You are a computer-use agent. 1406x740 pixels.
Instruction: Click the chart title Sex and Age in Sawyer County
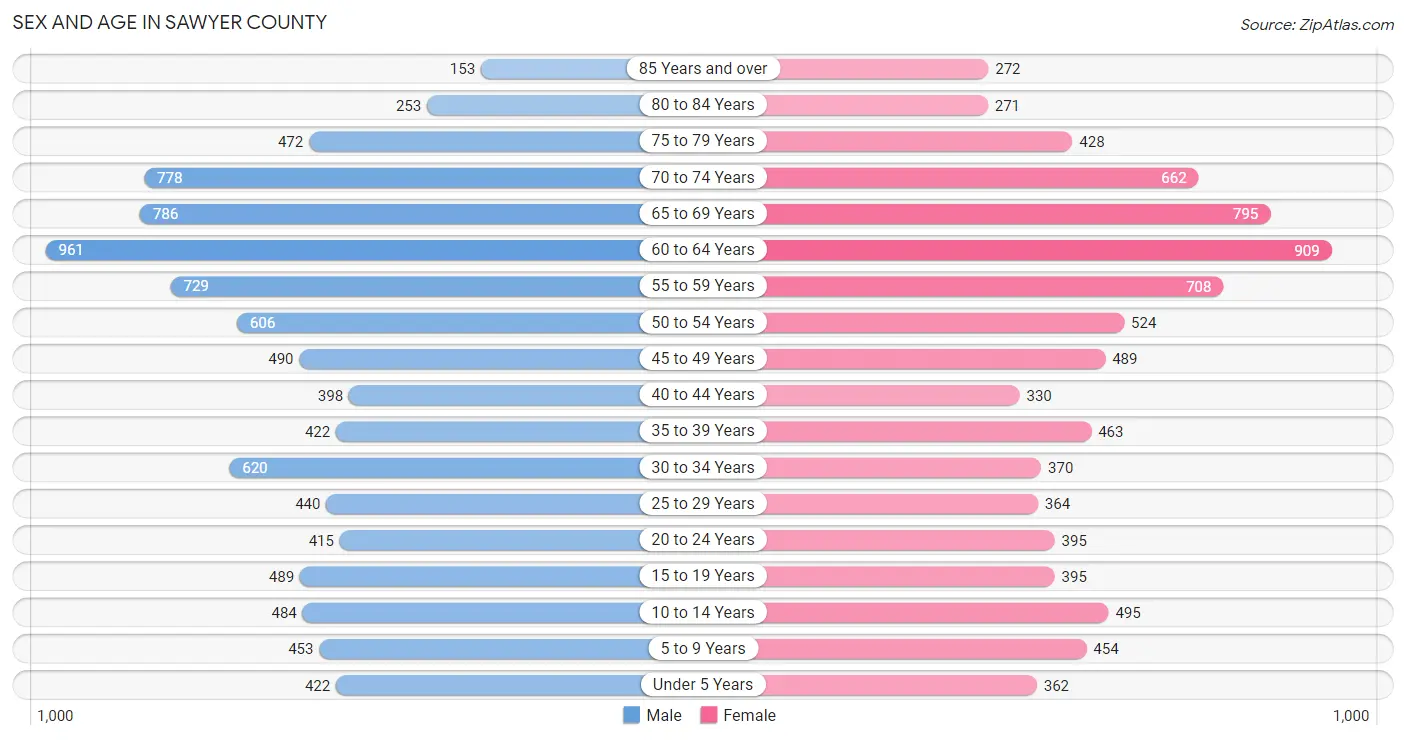point(170,22)
